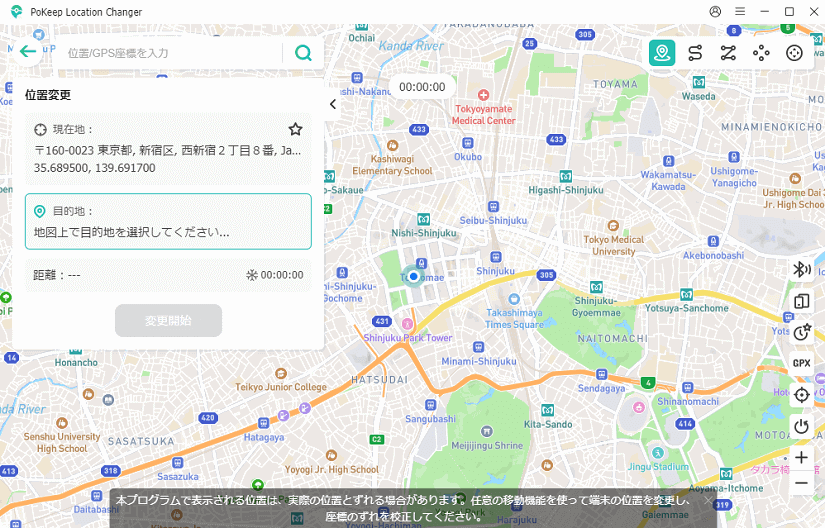Click the Tokyoyamate Medical Center map label
825x528 pixels.
[484, 115]
